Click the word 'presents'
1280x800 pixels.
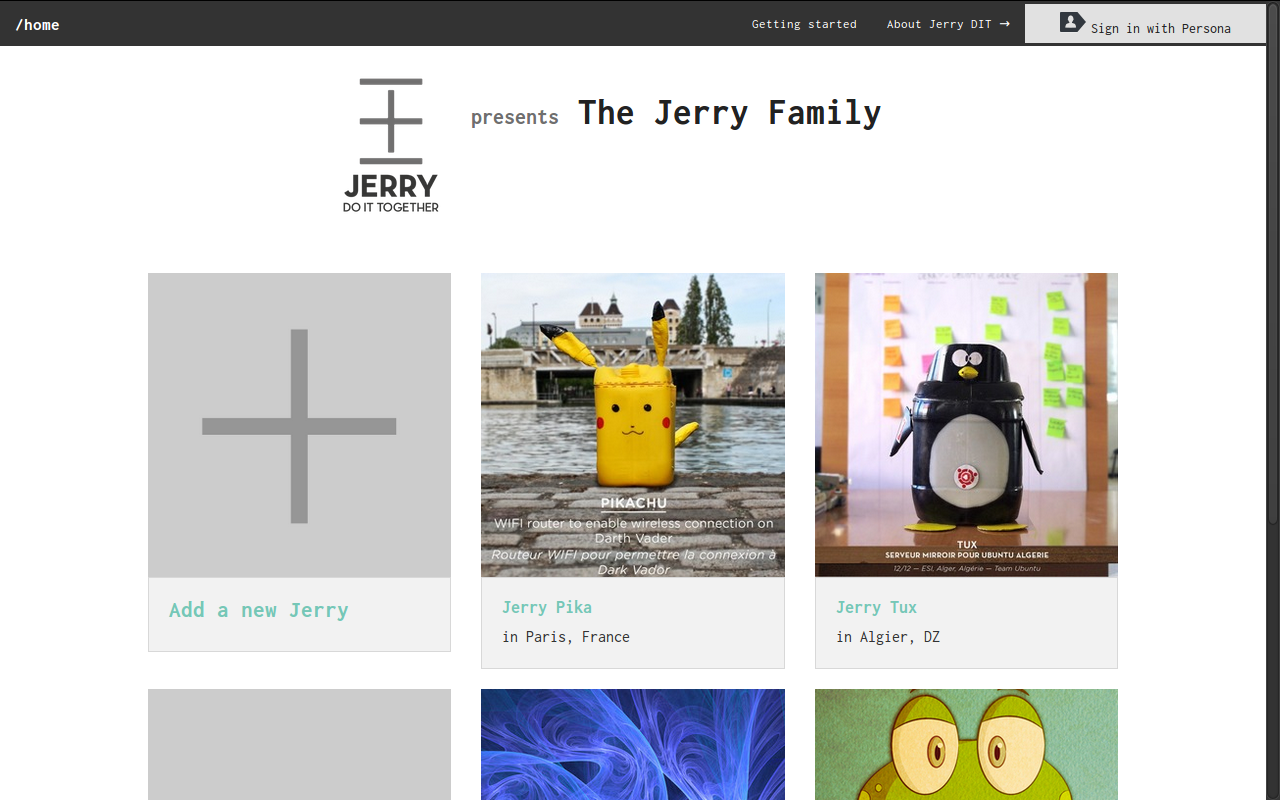click(515, 117)
